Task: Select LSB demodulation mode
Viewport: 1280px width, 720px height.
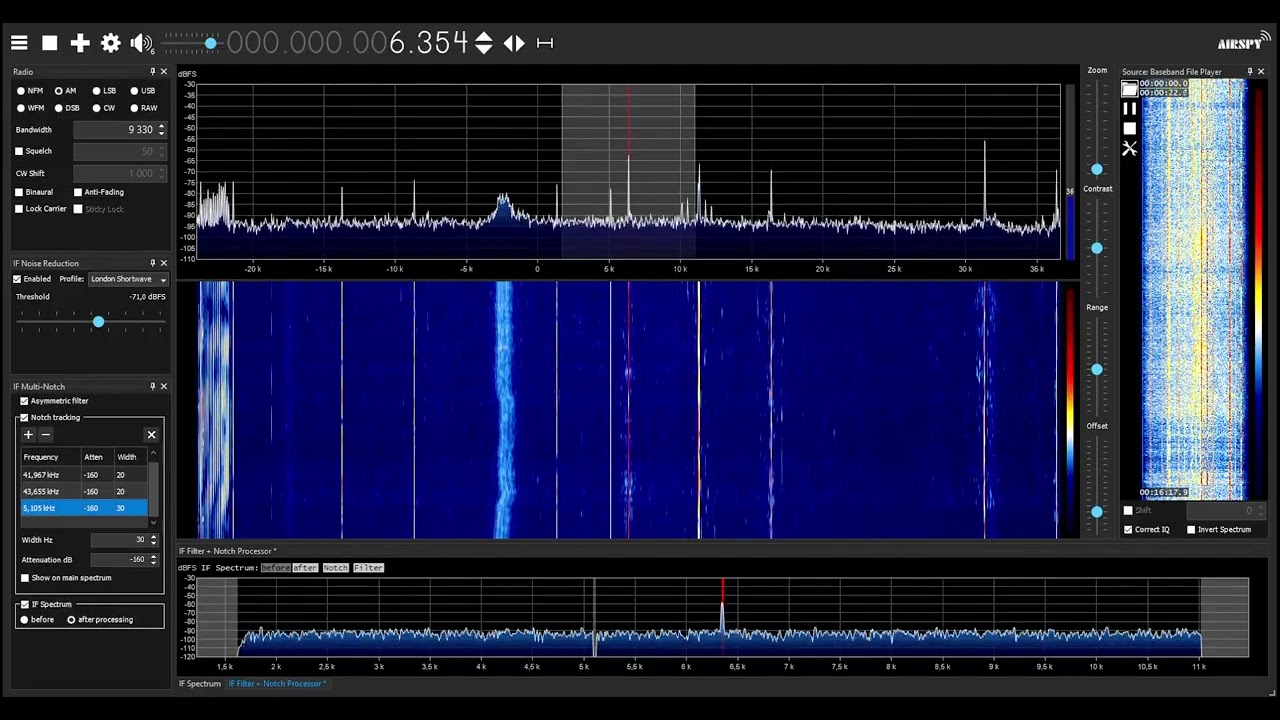Action: [x=97, y=91]
